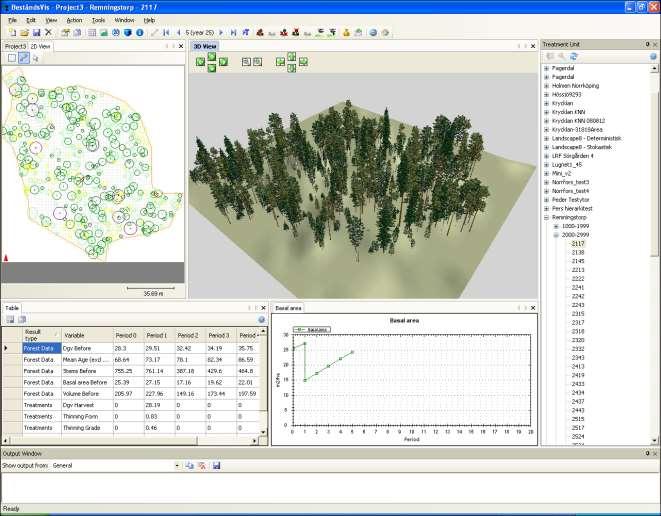This screenshot has width=661, height=516.
Task: Open the File menu
Action: [x=12, y=20]
